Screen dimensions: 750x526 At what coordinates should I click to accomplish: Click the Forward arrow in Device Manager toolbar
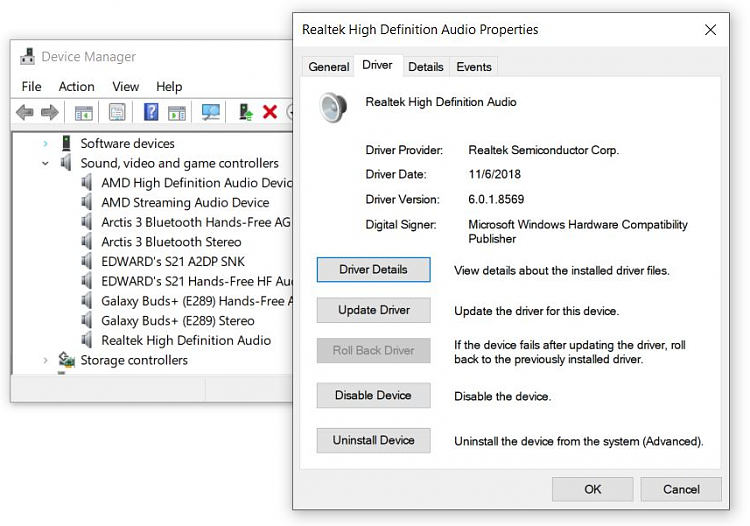point(50,112)
